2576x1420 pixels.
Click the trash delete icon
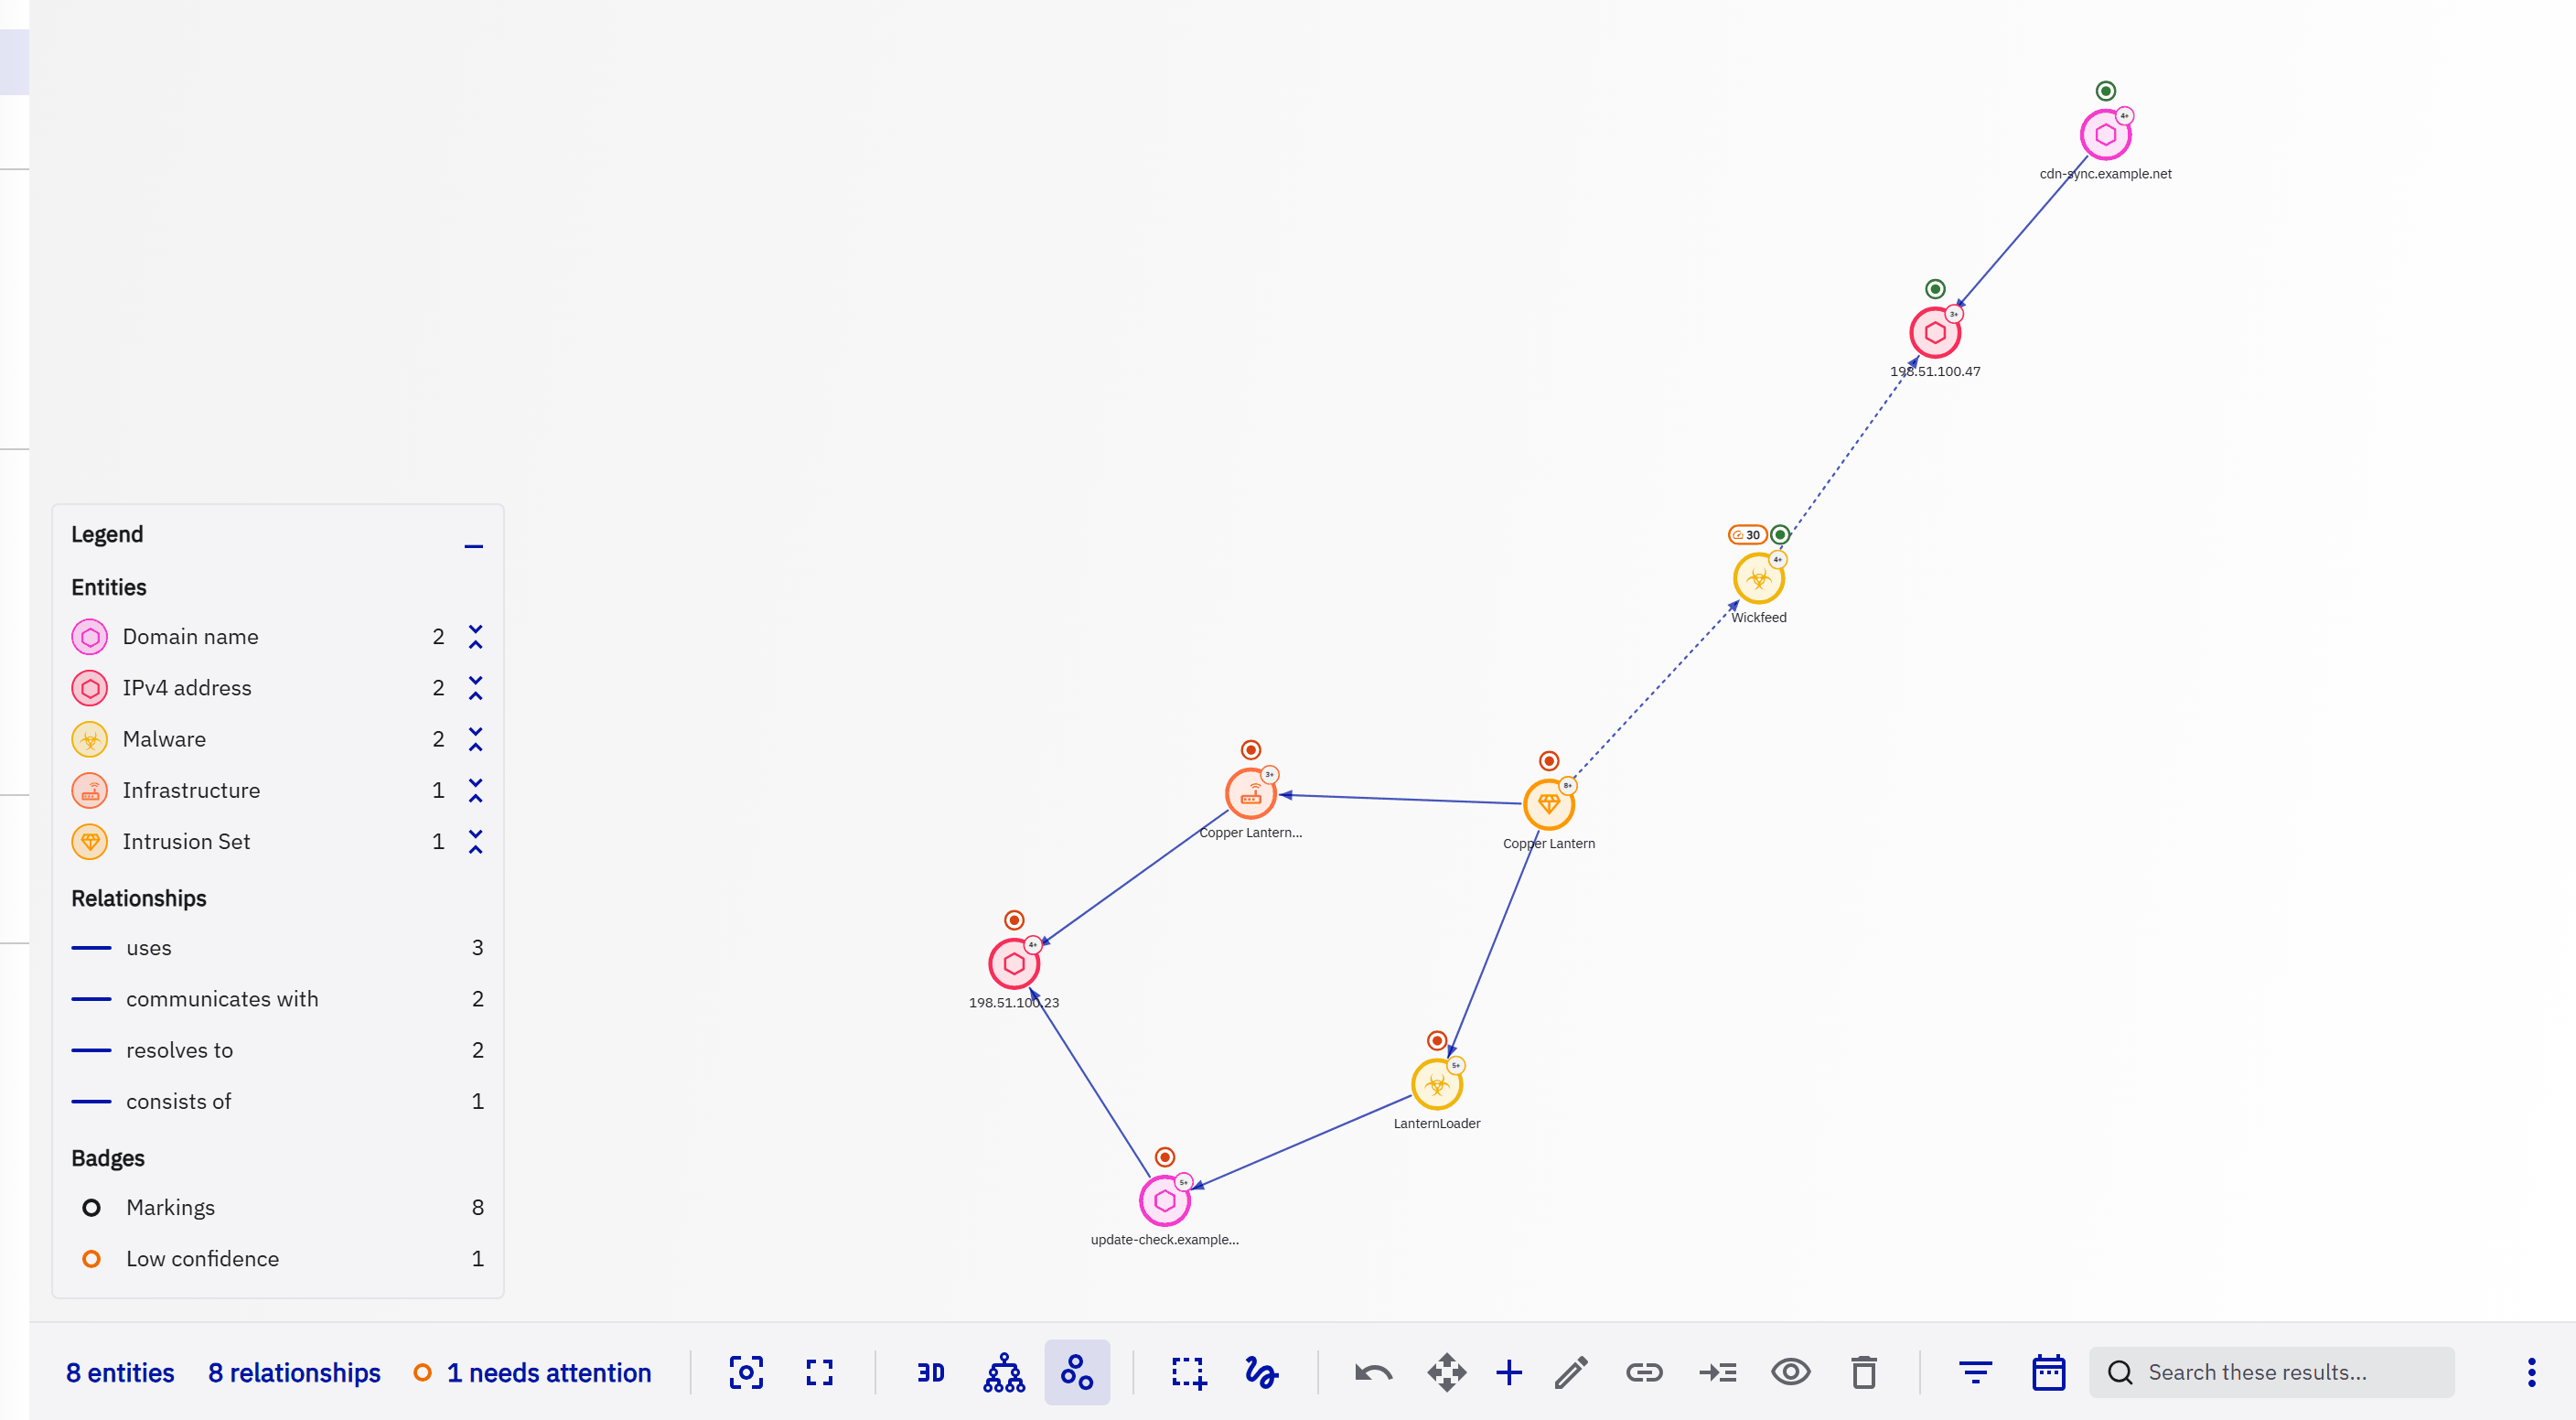click(x=1863, y=1372)
